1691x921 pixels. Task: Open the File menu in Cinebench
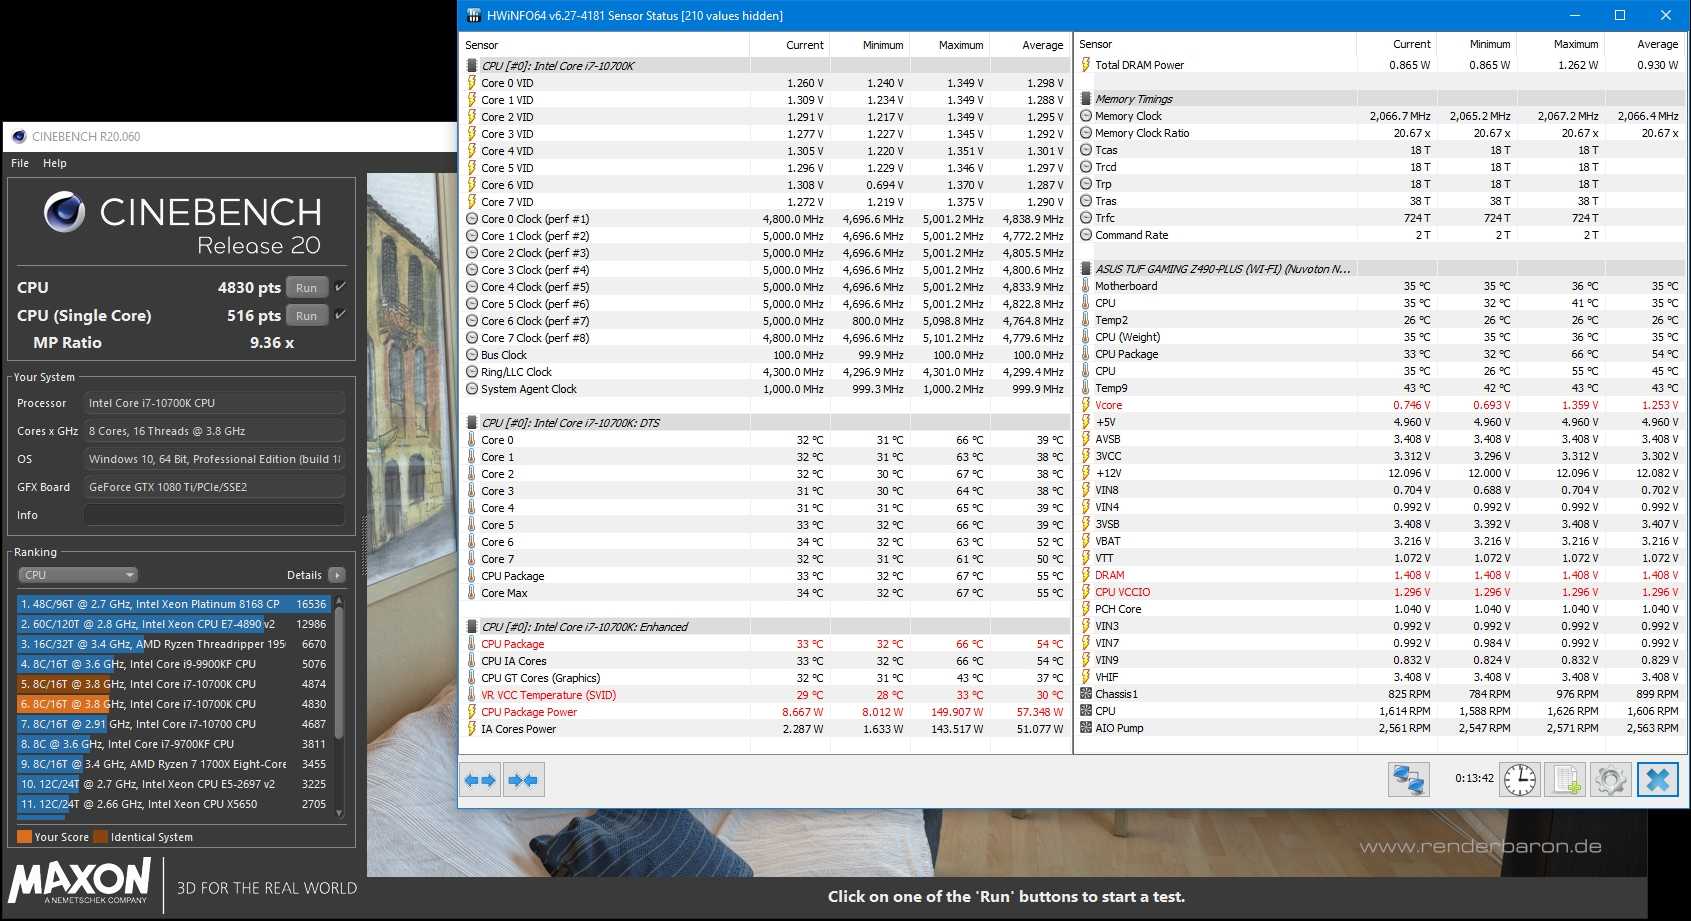click(20, 163)
